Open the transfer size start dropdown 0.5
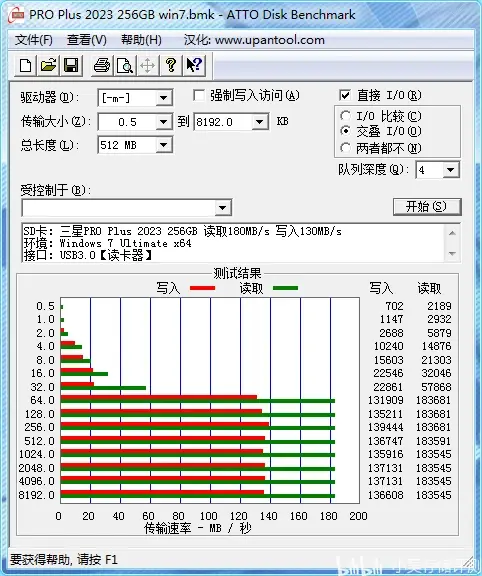The height and width of the screenshot is (576, 482). click(x=163, y=122)
